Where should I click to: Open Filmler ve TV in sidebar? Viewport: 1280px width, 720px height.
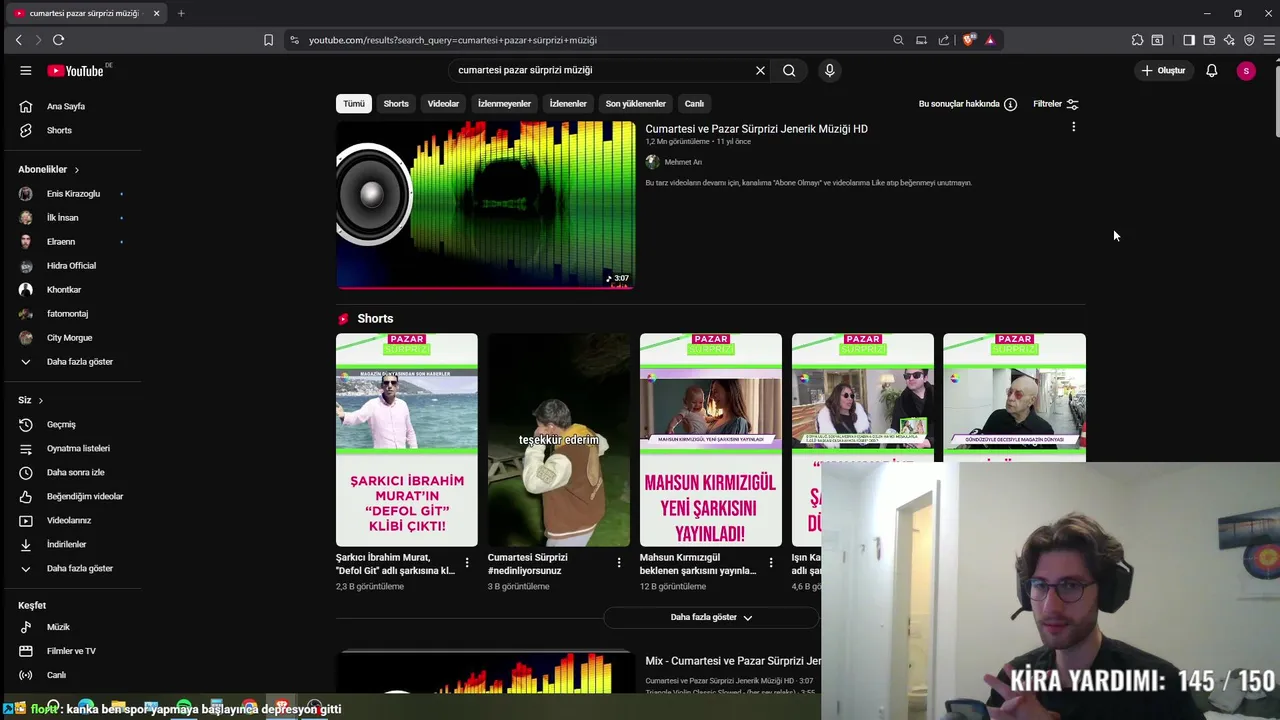click(x=70, y=651)
